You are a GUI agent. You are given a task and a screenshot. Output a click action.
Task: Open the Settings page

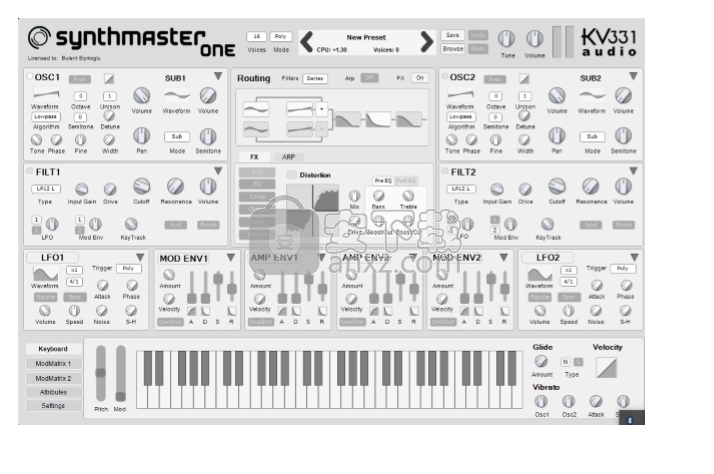53,406
